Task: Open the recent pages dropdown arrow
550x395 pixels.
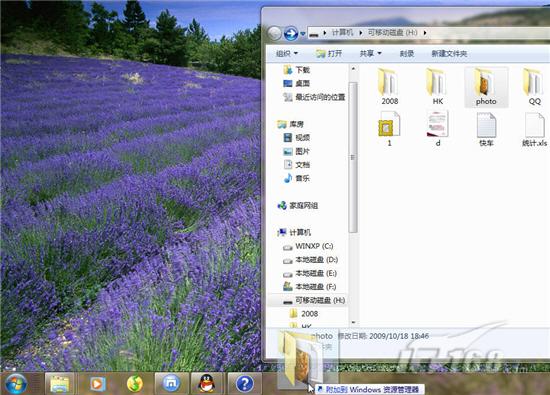Action: coord(303,34)
